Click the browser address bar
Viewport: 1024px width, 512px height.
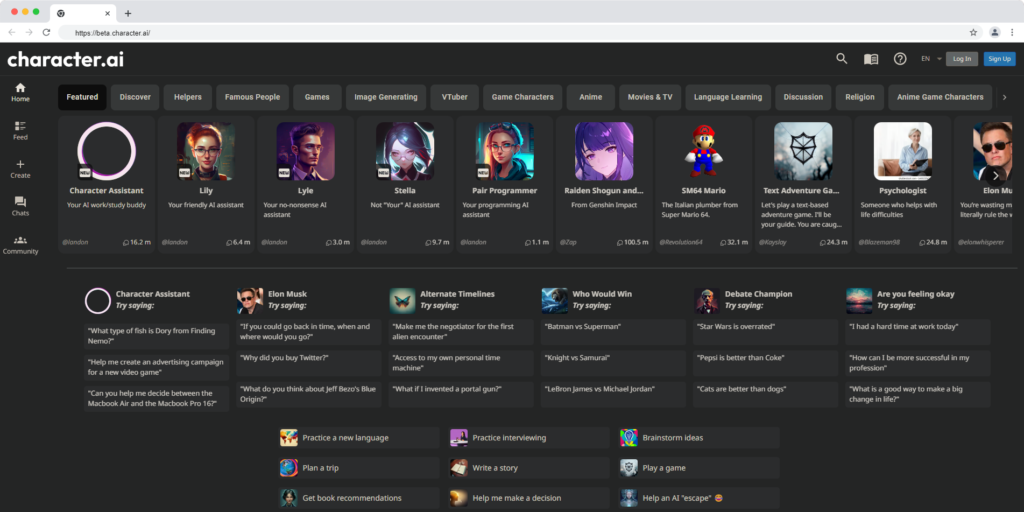[x=509, y=32]
